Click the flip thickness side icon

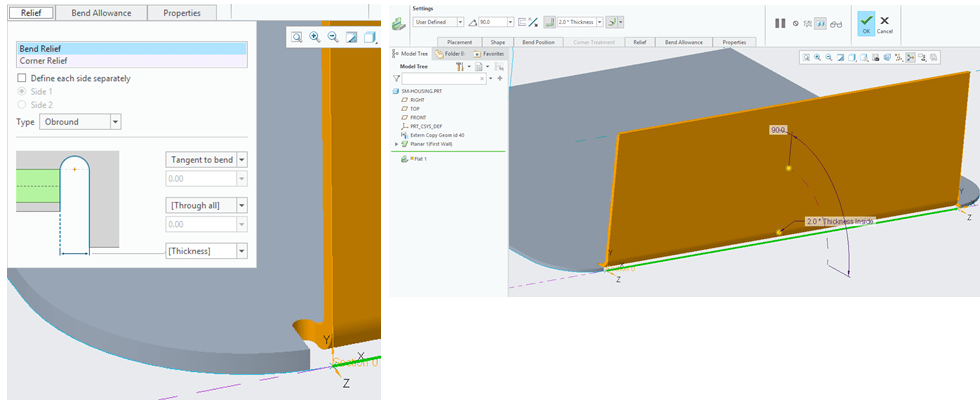pos(532,21)
